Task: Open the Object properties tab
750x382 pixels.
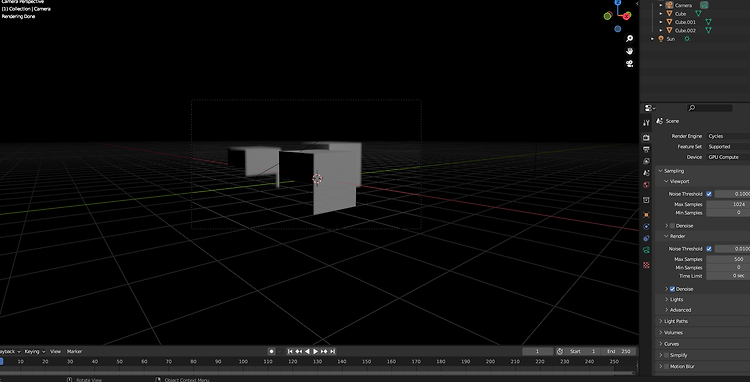Action: click(646, 215)
